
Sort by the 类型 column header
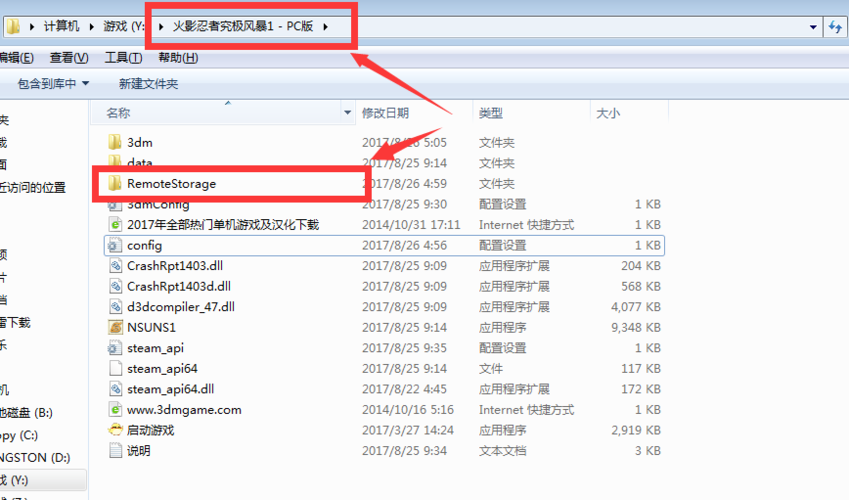click(x=491, y=113)
